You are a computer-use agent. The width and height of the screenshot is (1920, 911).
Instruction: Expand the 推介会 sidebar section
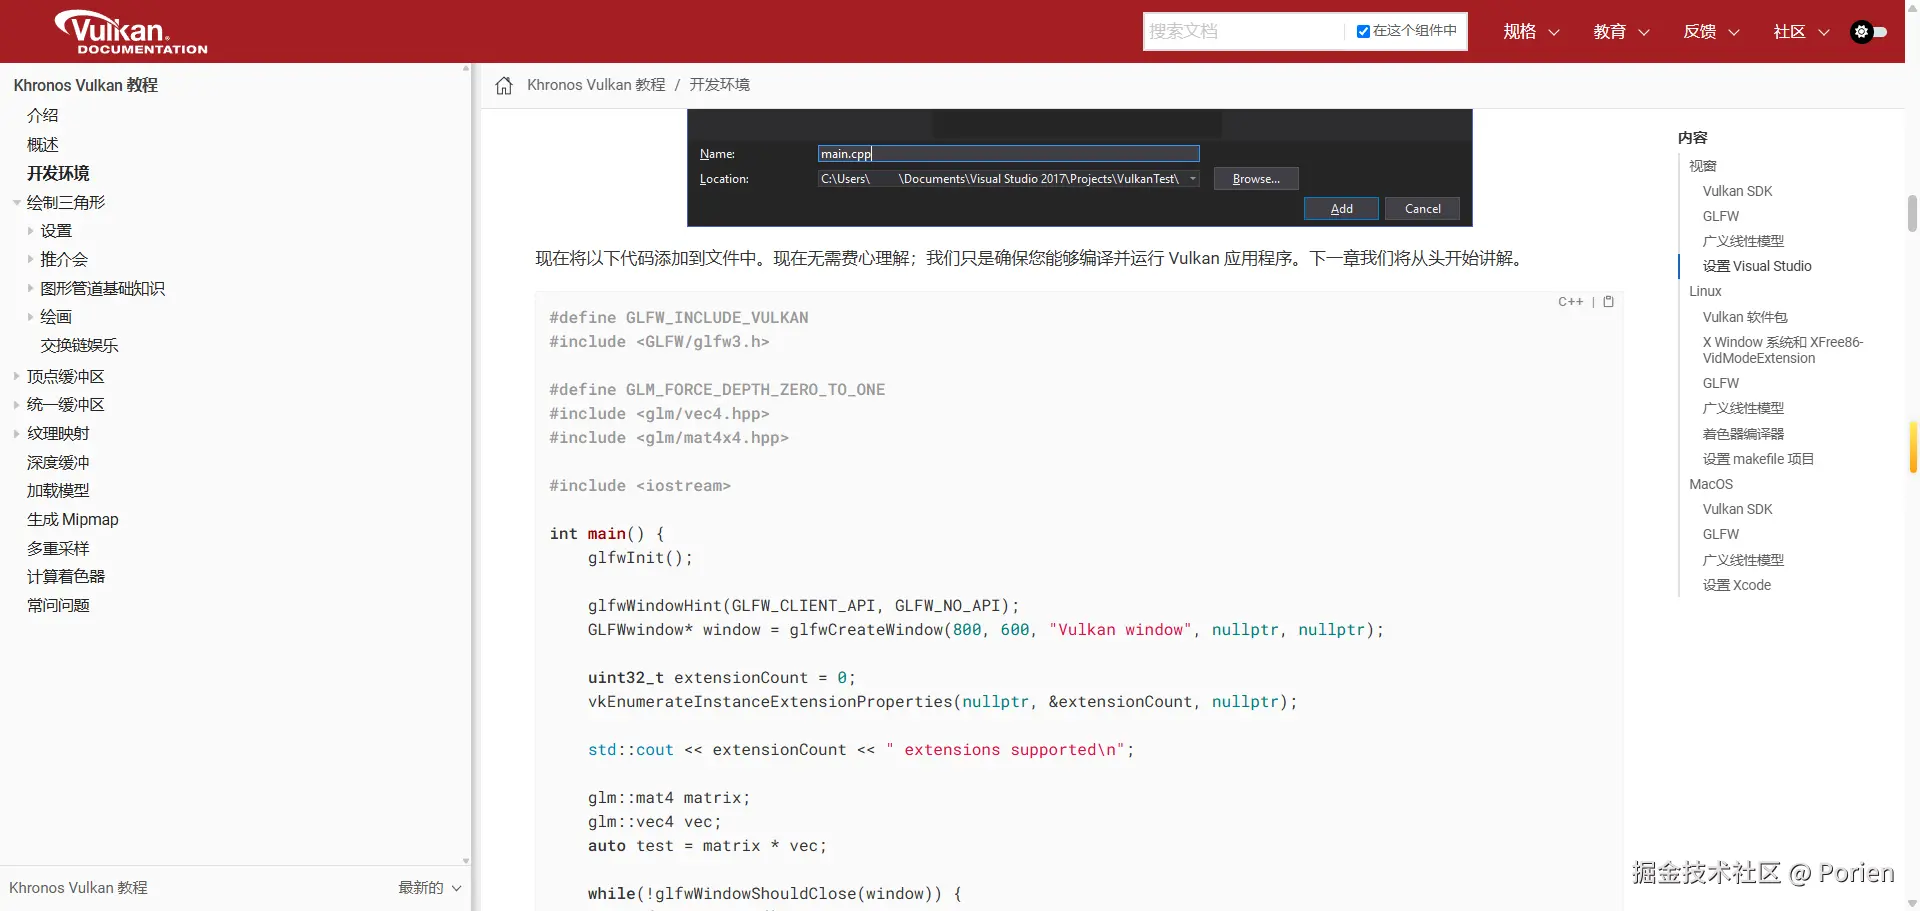click(x=31, y=260)
